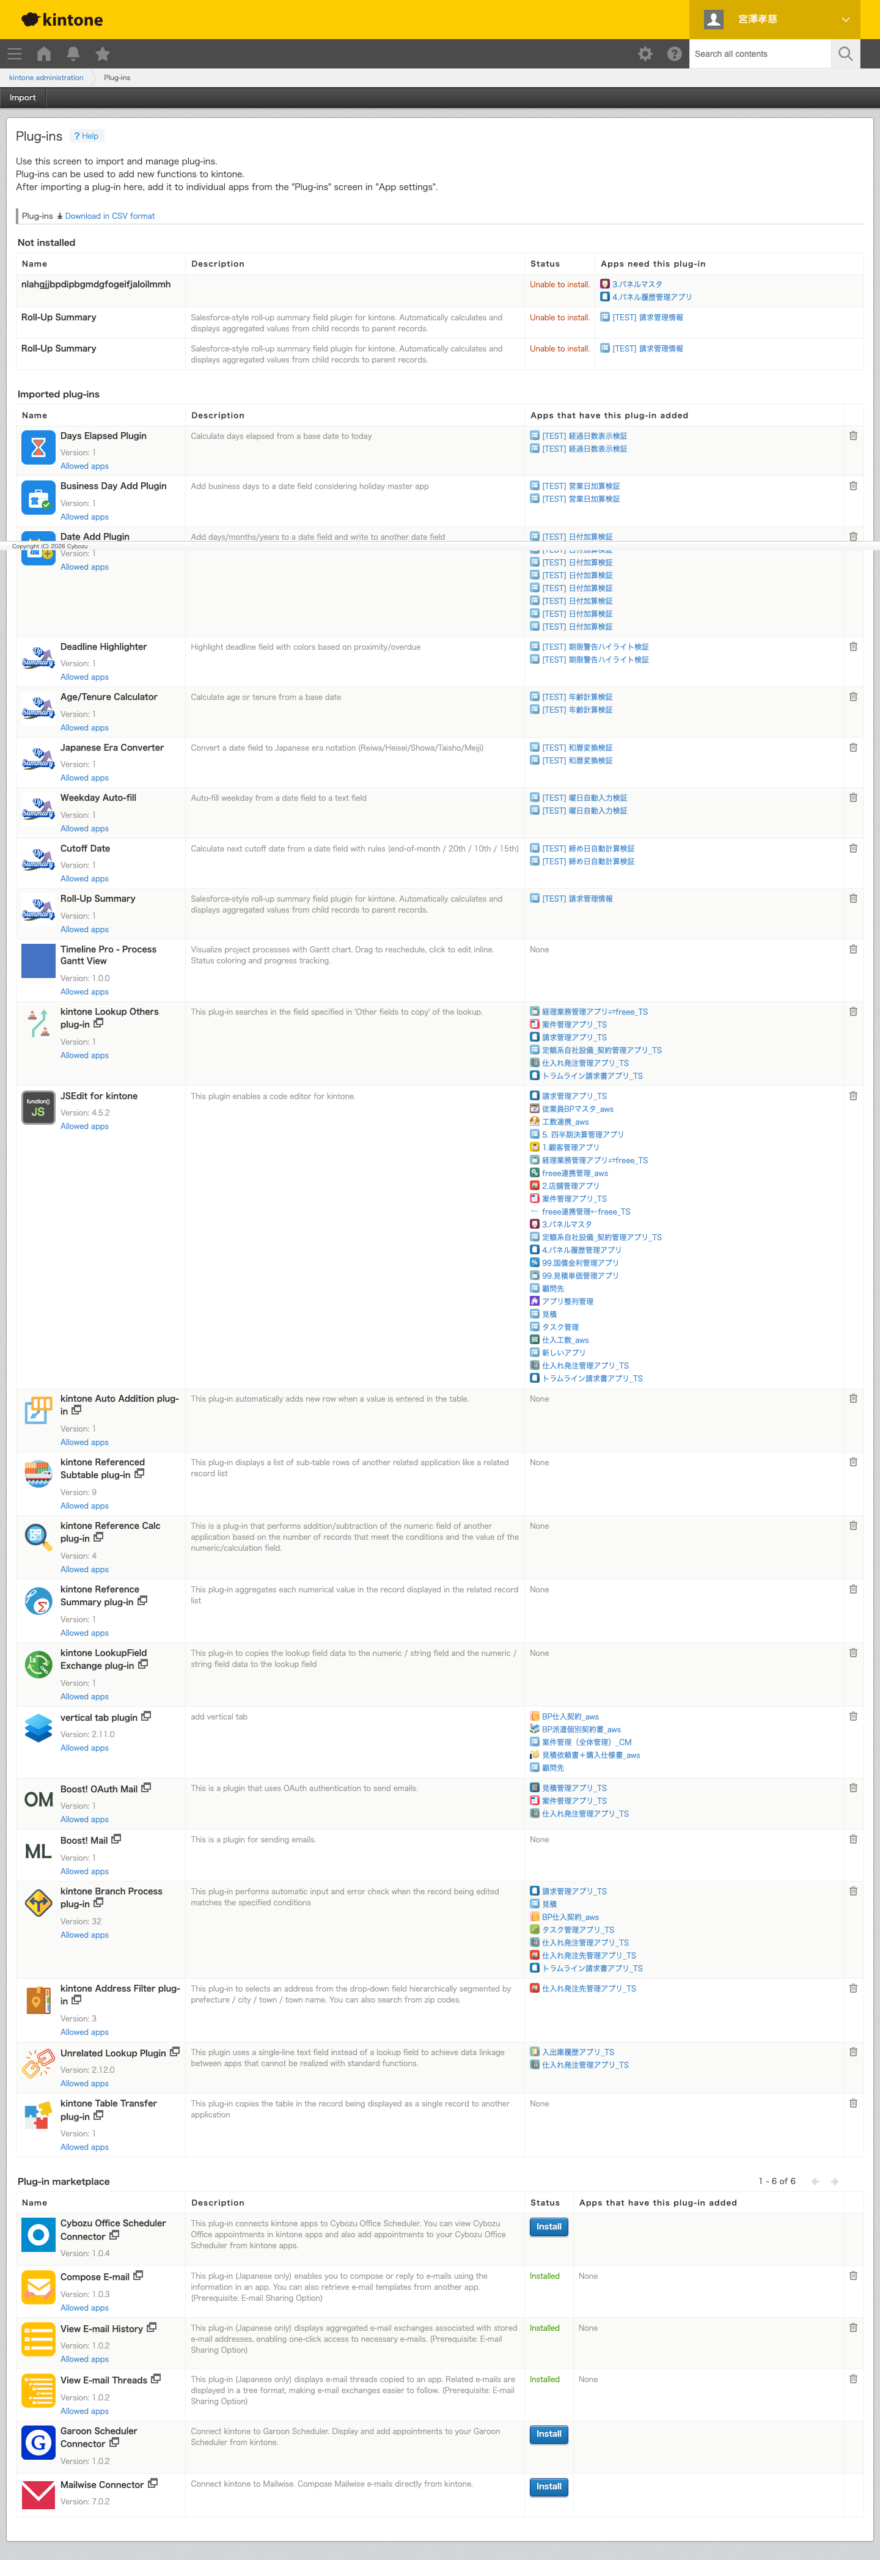
Task: Click the Search all contents field
Action: point(760,54)
